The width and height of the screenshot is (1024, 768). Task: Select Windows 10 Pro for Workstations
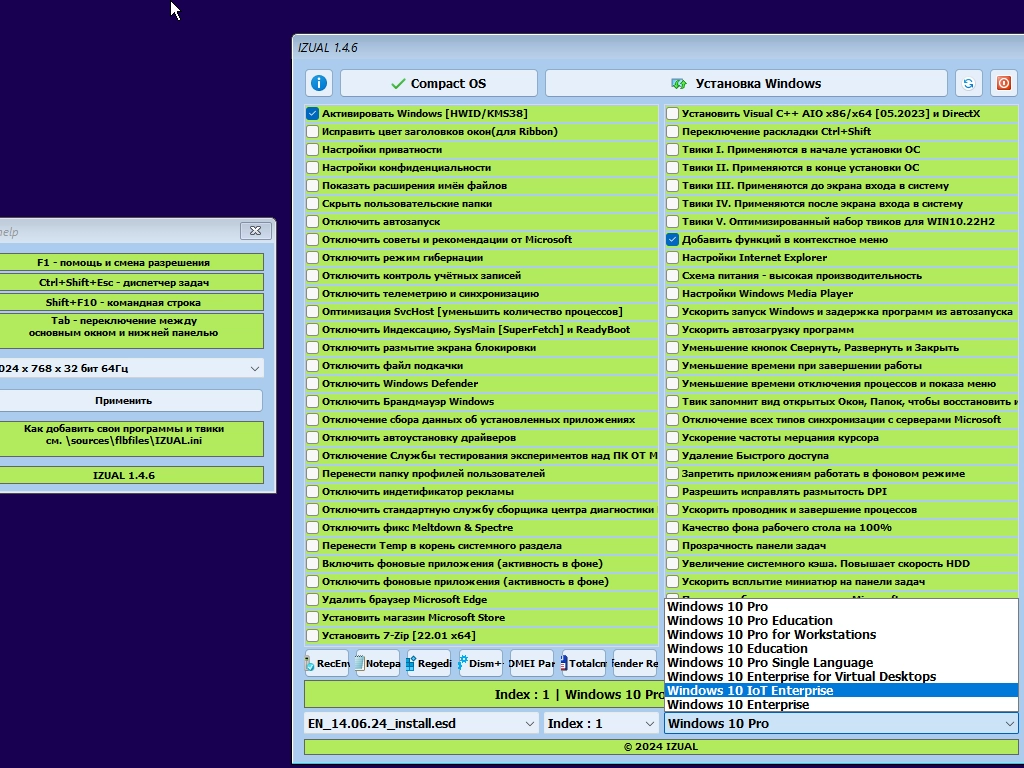(841, 634)
